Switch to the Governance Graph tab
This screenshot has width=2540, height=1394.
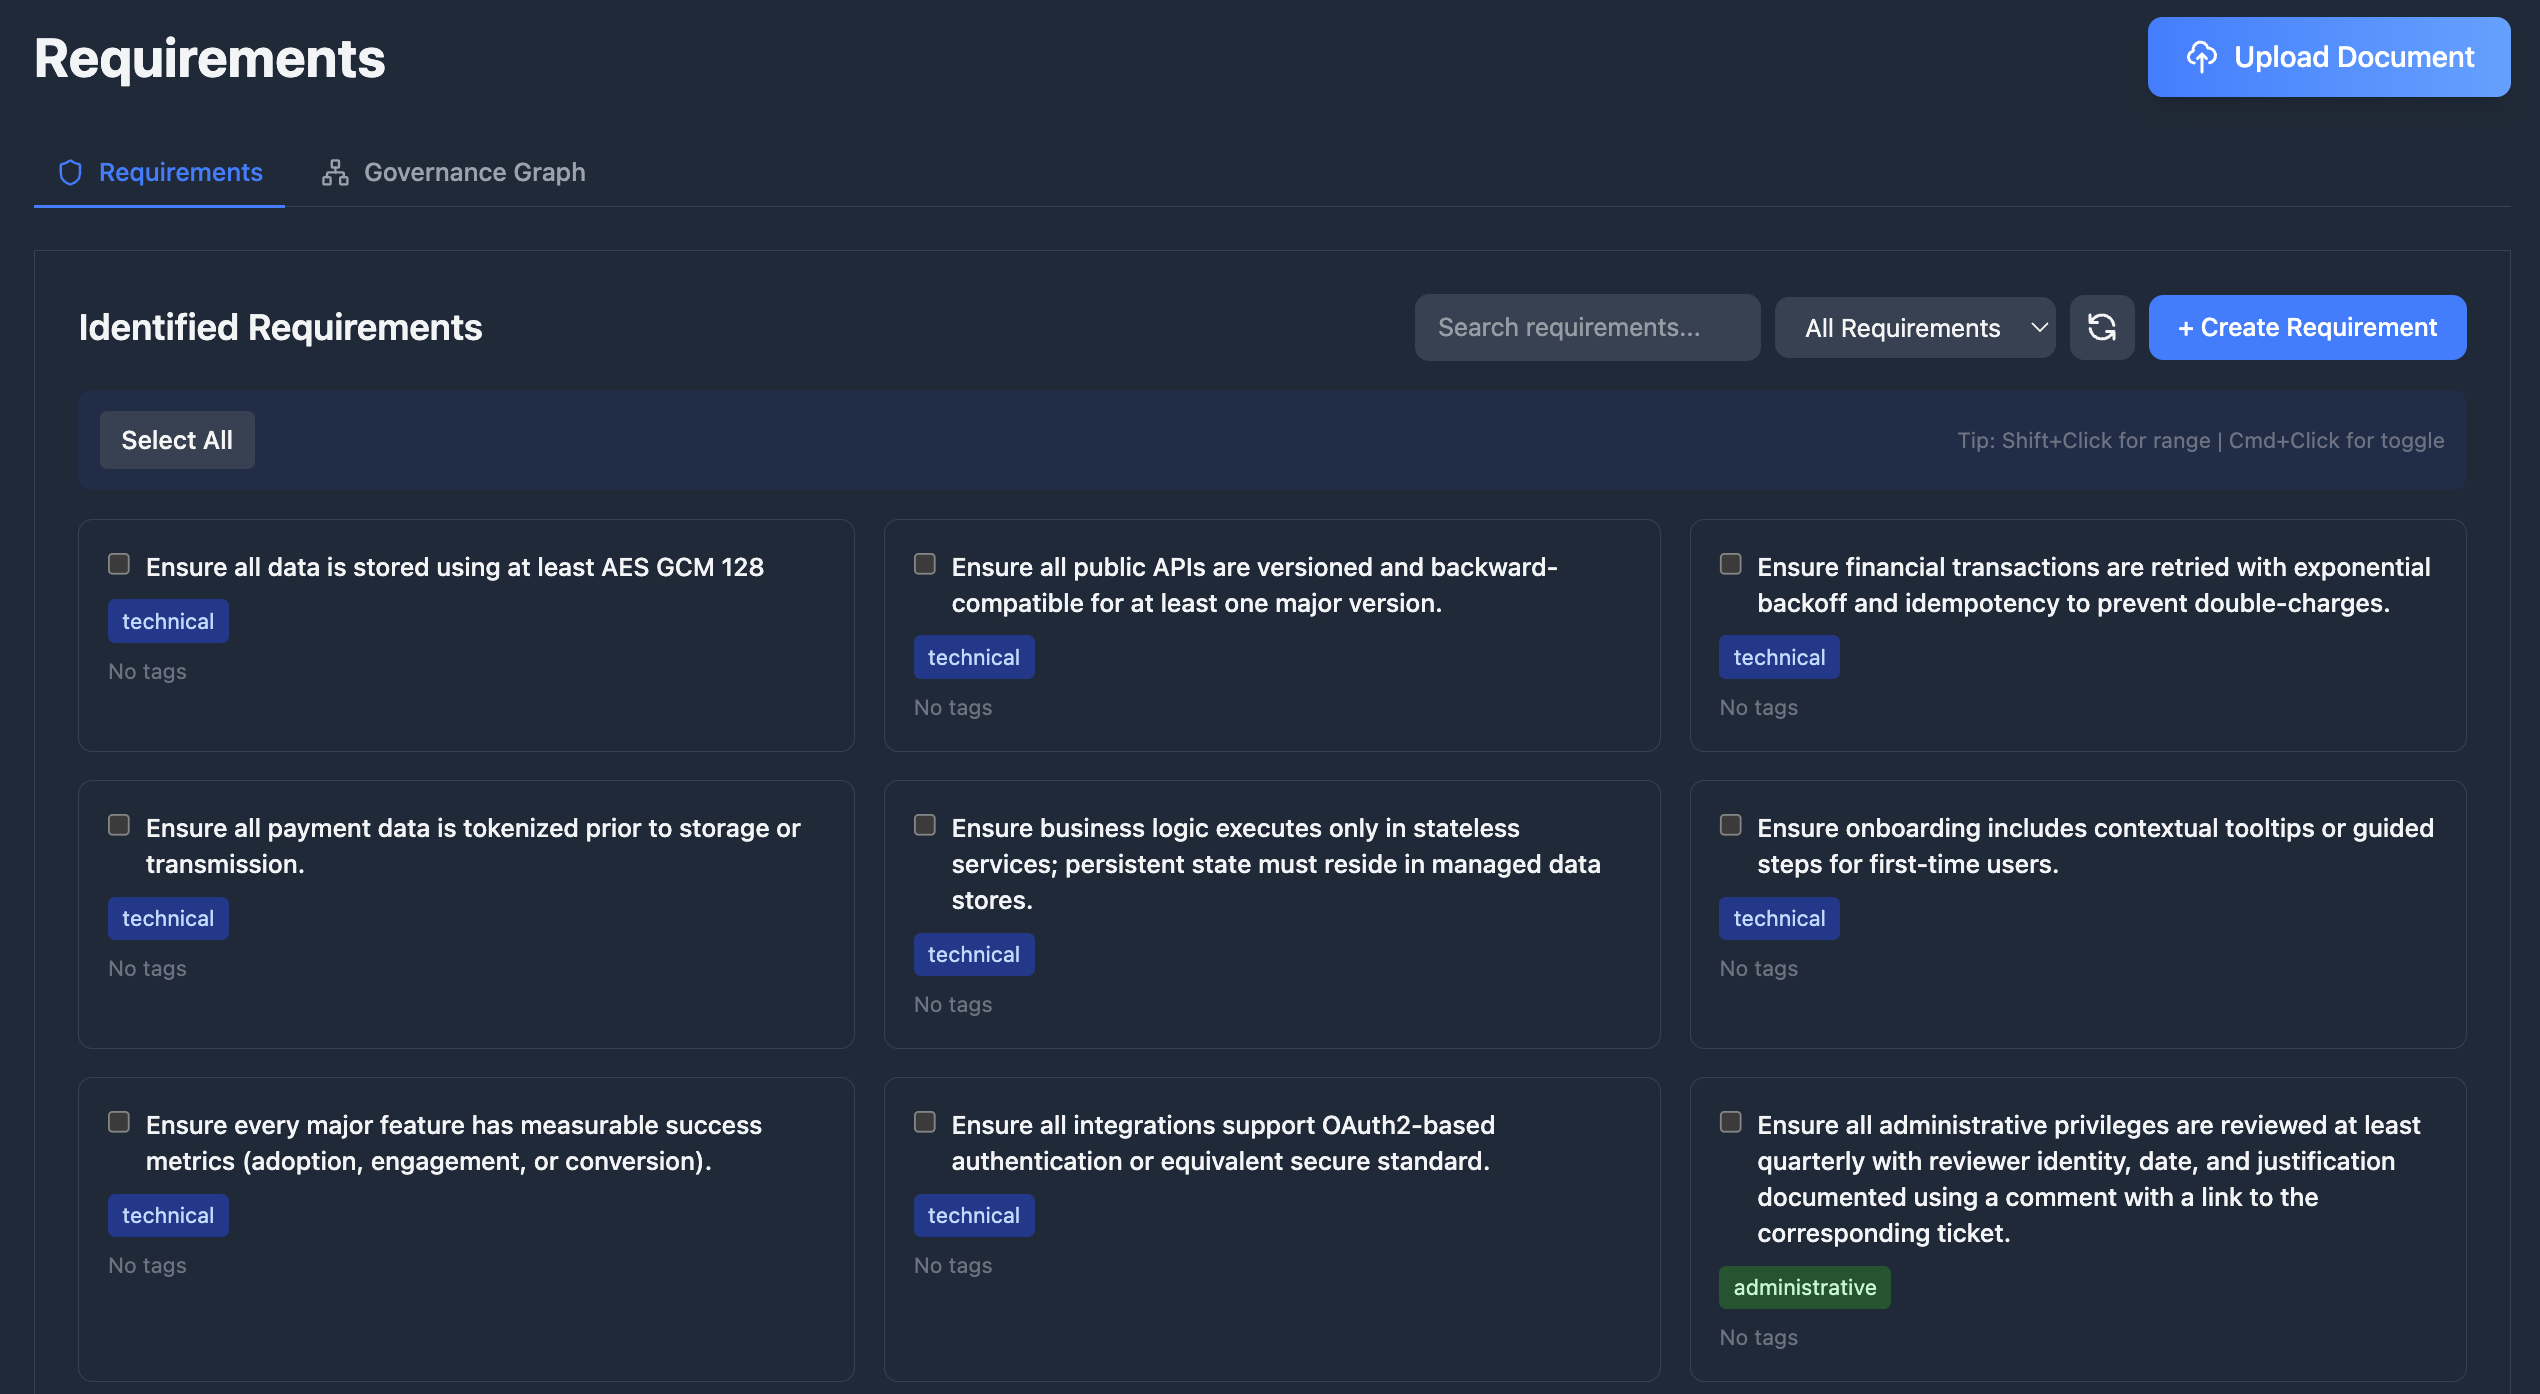[473, 172]
